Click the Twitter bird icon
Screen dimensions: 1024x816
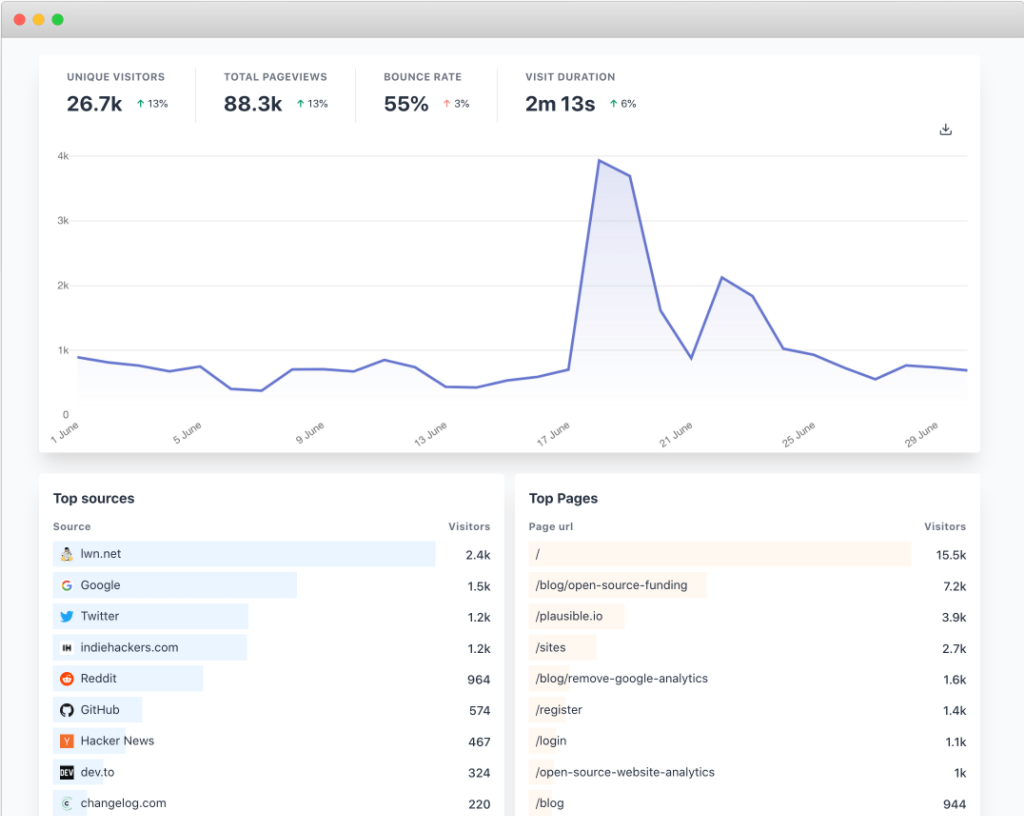(x=67, y=616)
